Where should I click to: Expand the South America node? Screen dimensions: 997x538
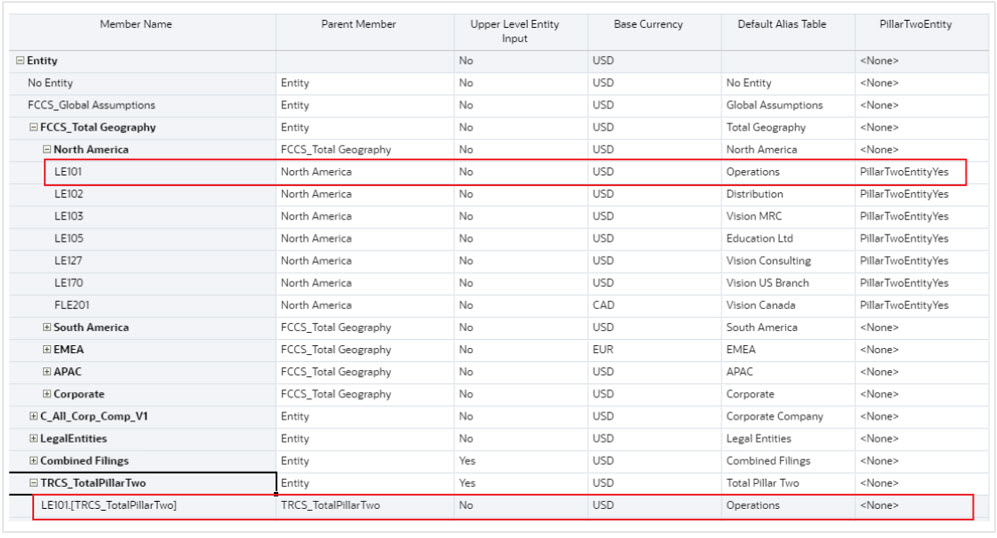[46, 328]
